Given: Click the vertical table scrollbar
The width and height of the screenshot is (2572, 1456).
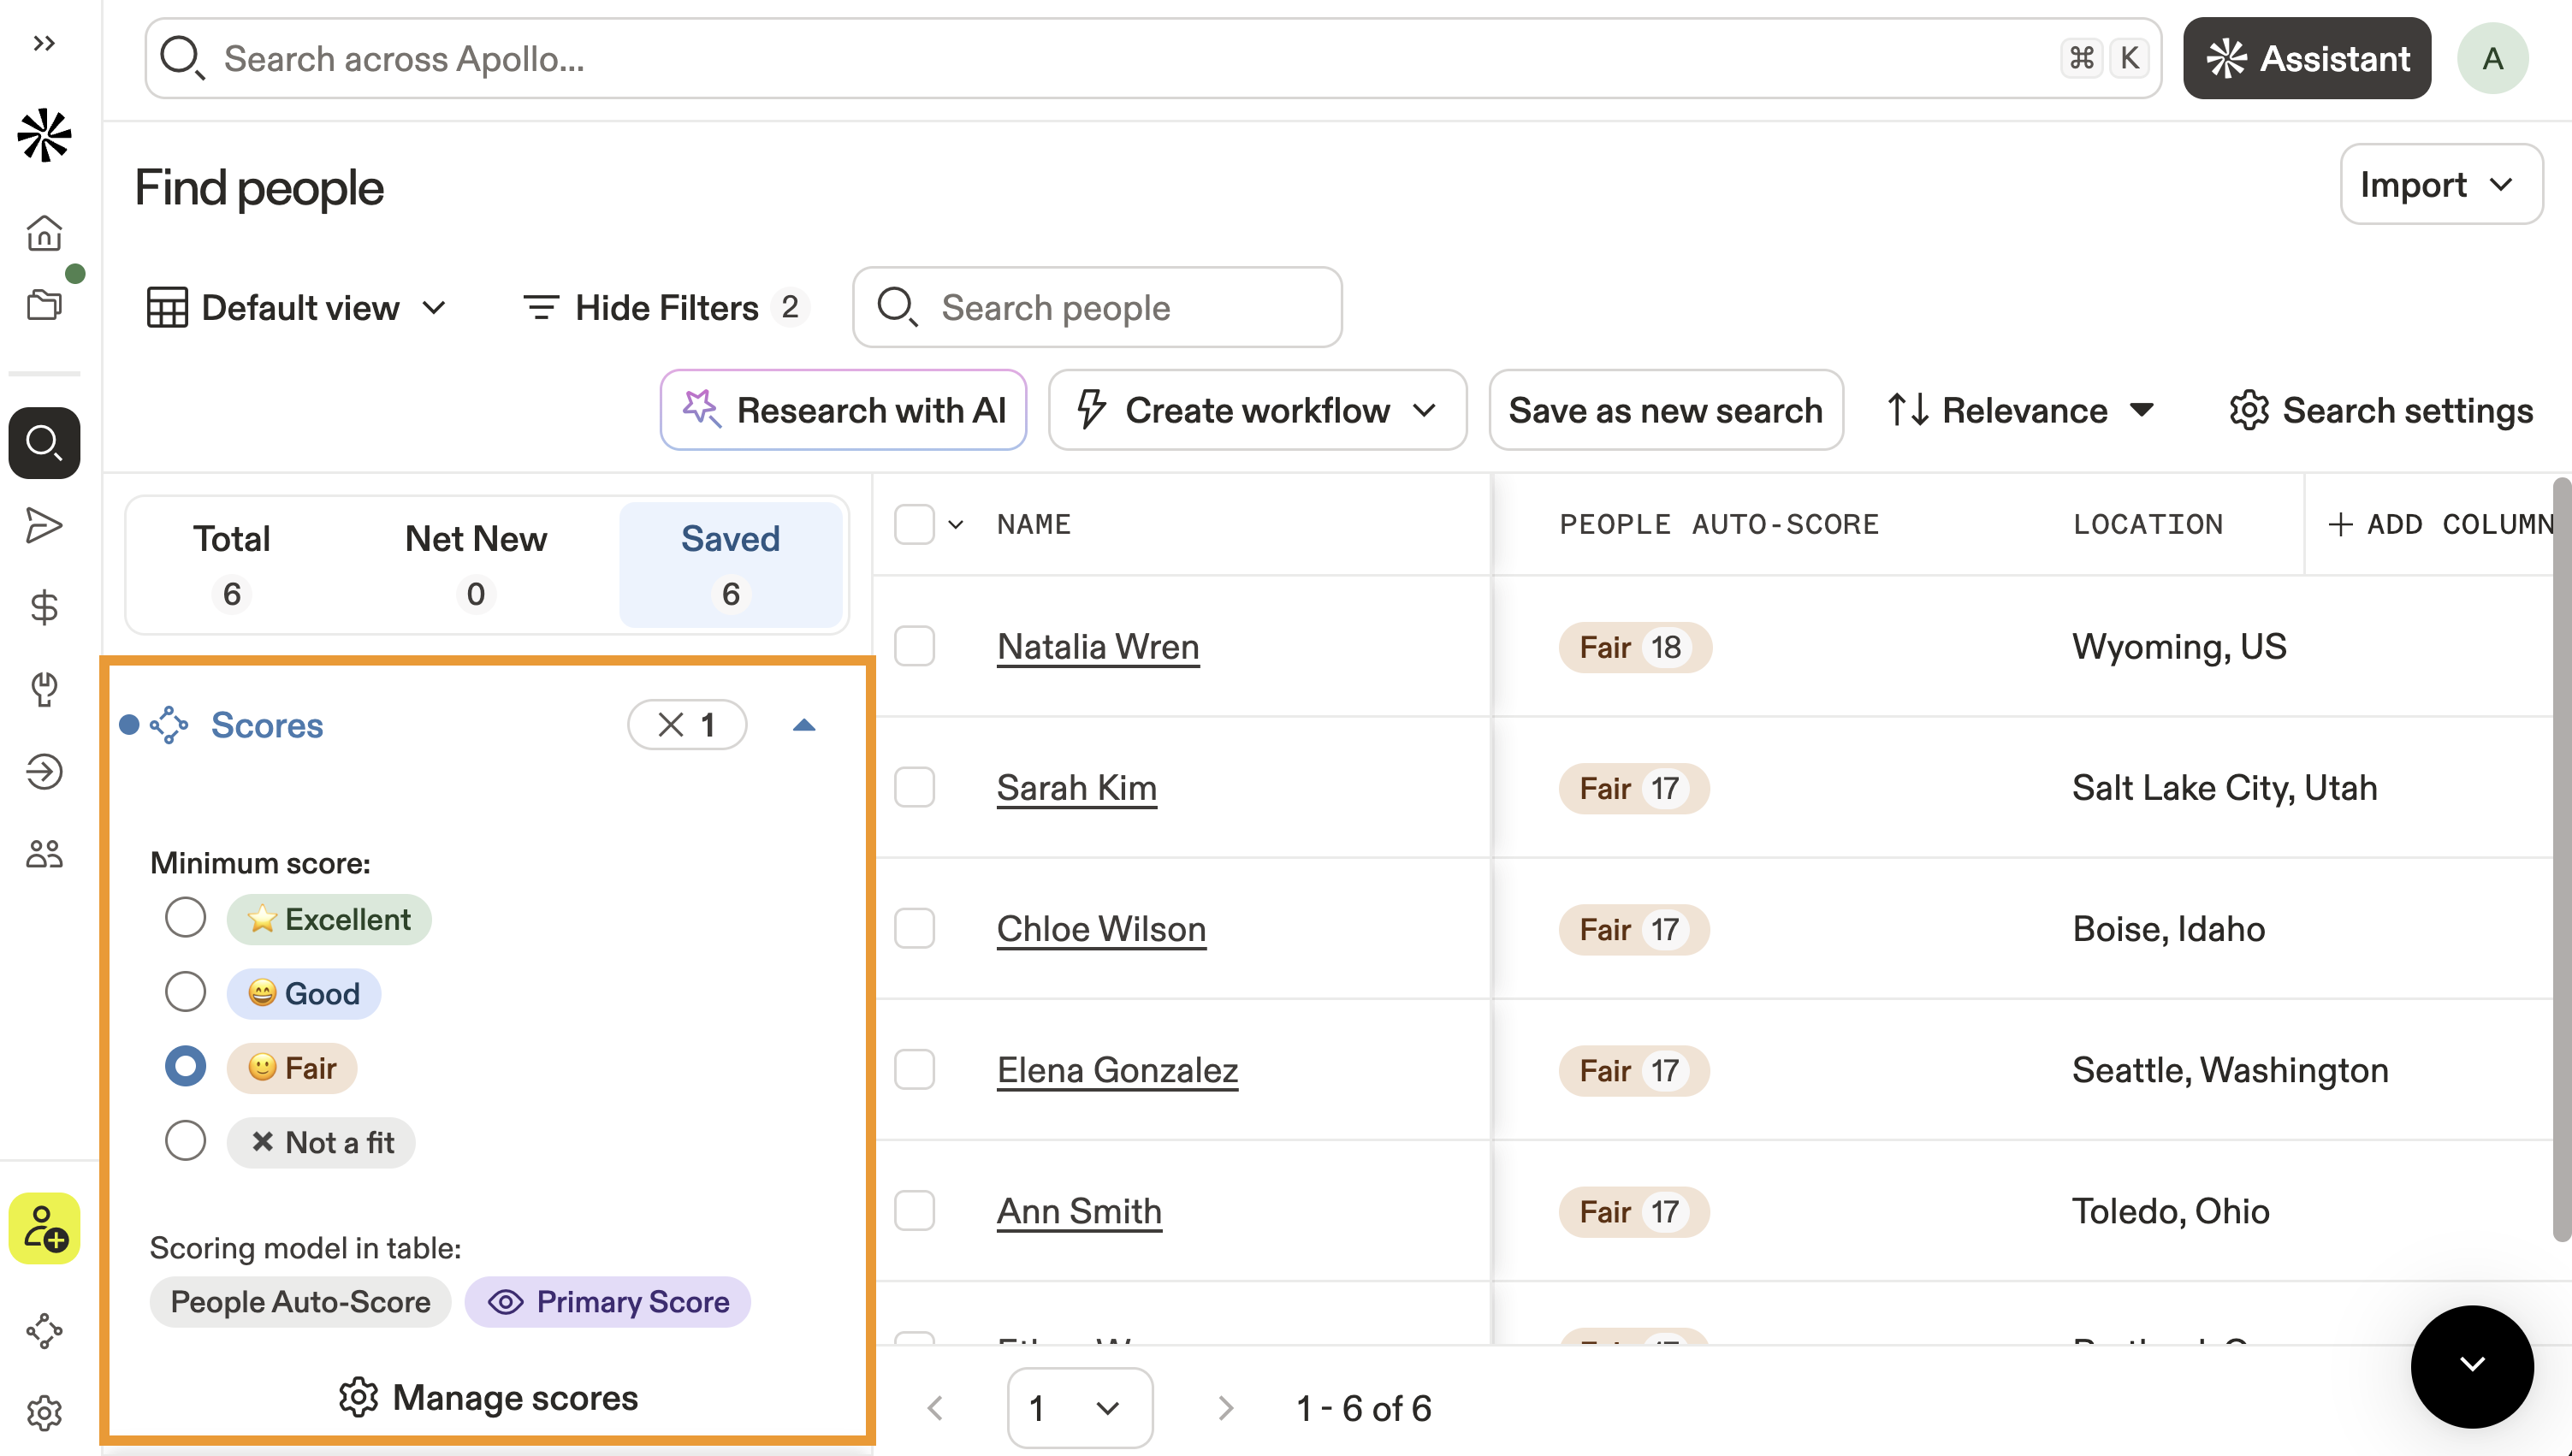Looking at the screenshot, I should click(x=2560, y=860).
